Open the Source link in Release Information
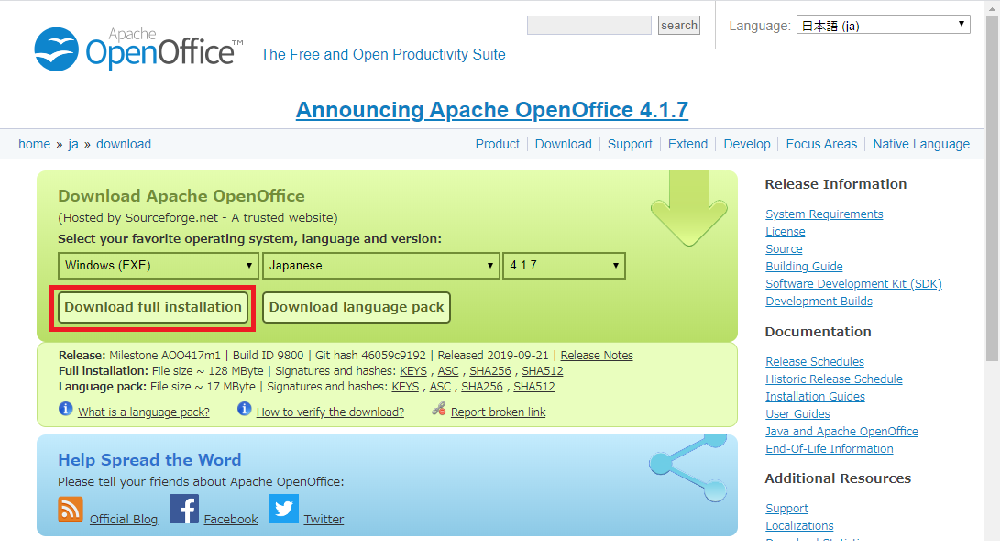Image resolution: width=1000 pixels, height=541 pixels. [784, 249]
